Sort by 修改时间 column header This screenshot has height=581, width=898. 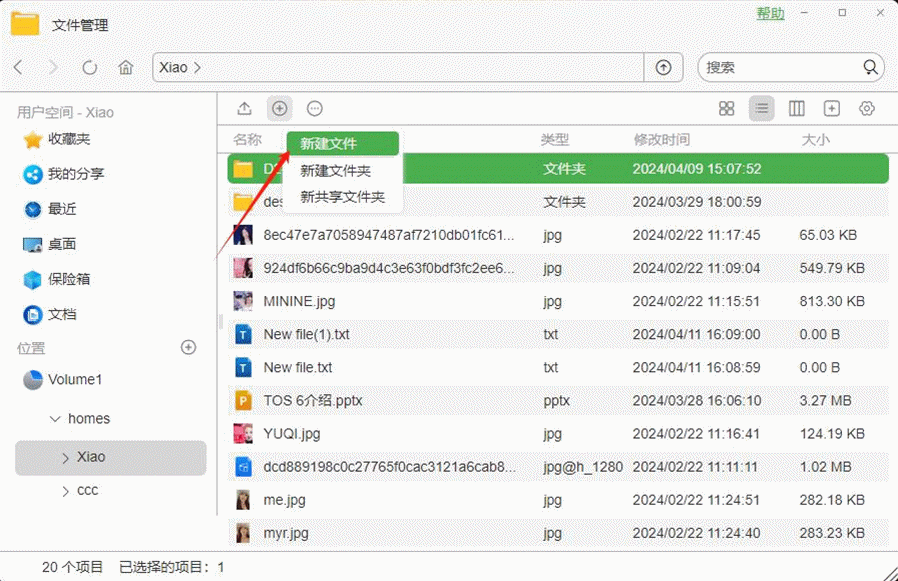[661, 139]
